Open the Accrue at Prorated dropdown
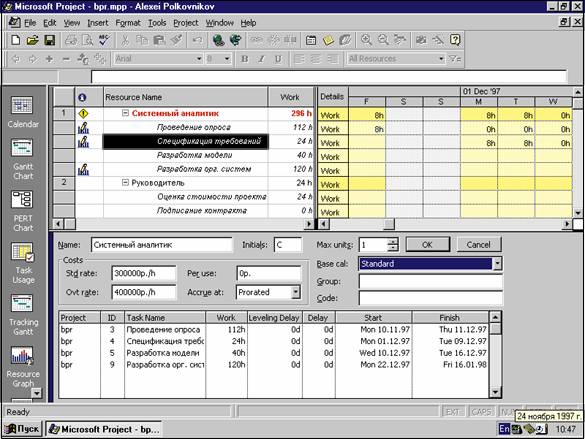Image resolution: width=585 pixels, height=439 pixels. (295, 292)
